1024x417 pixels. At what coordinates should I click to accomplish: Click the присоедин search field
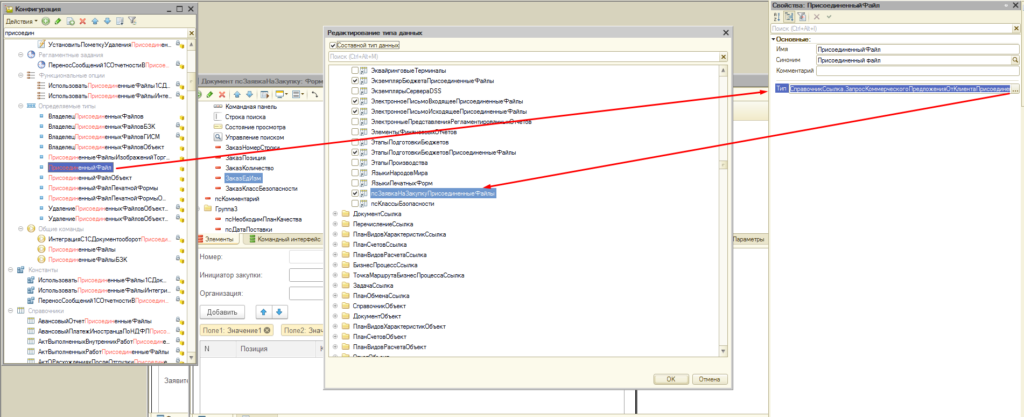(x=95, y=33)
